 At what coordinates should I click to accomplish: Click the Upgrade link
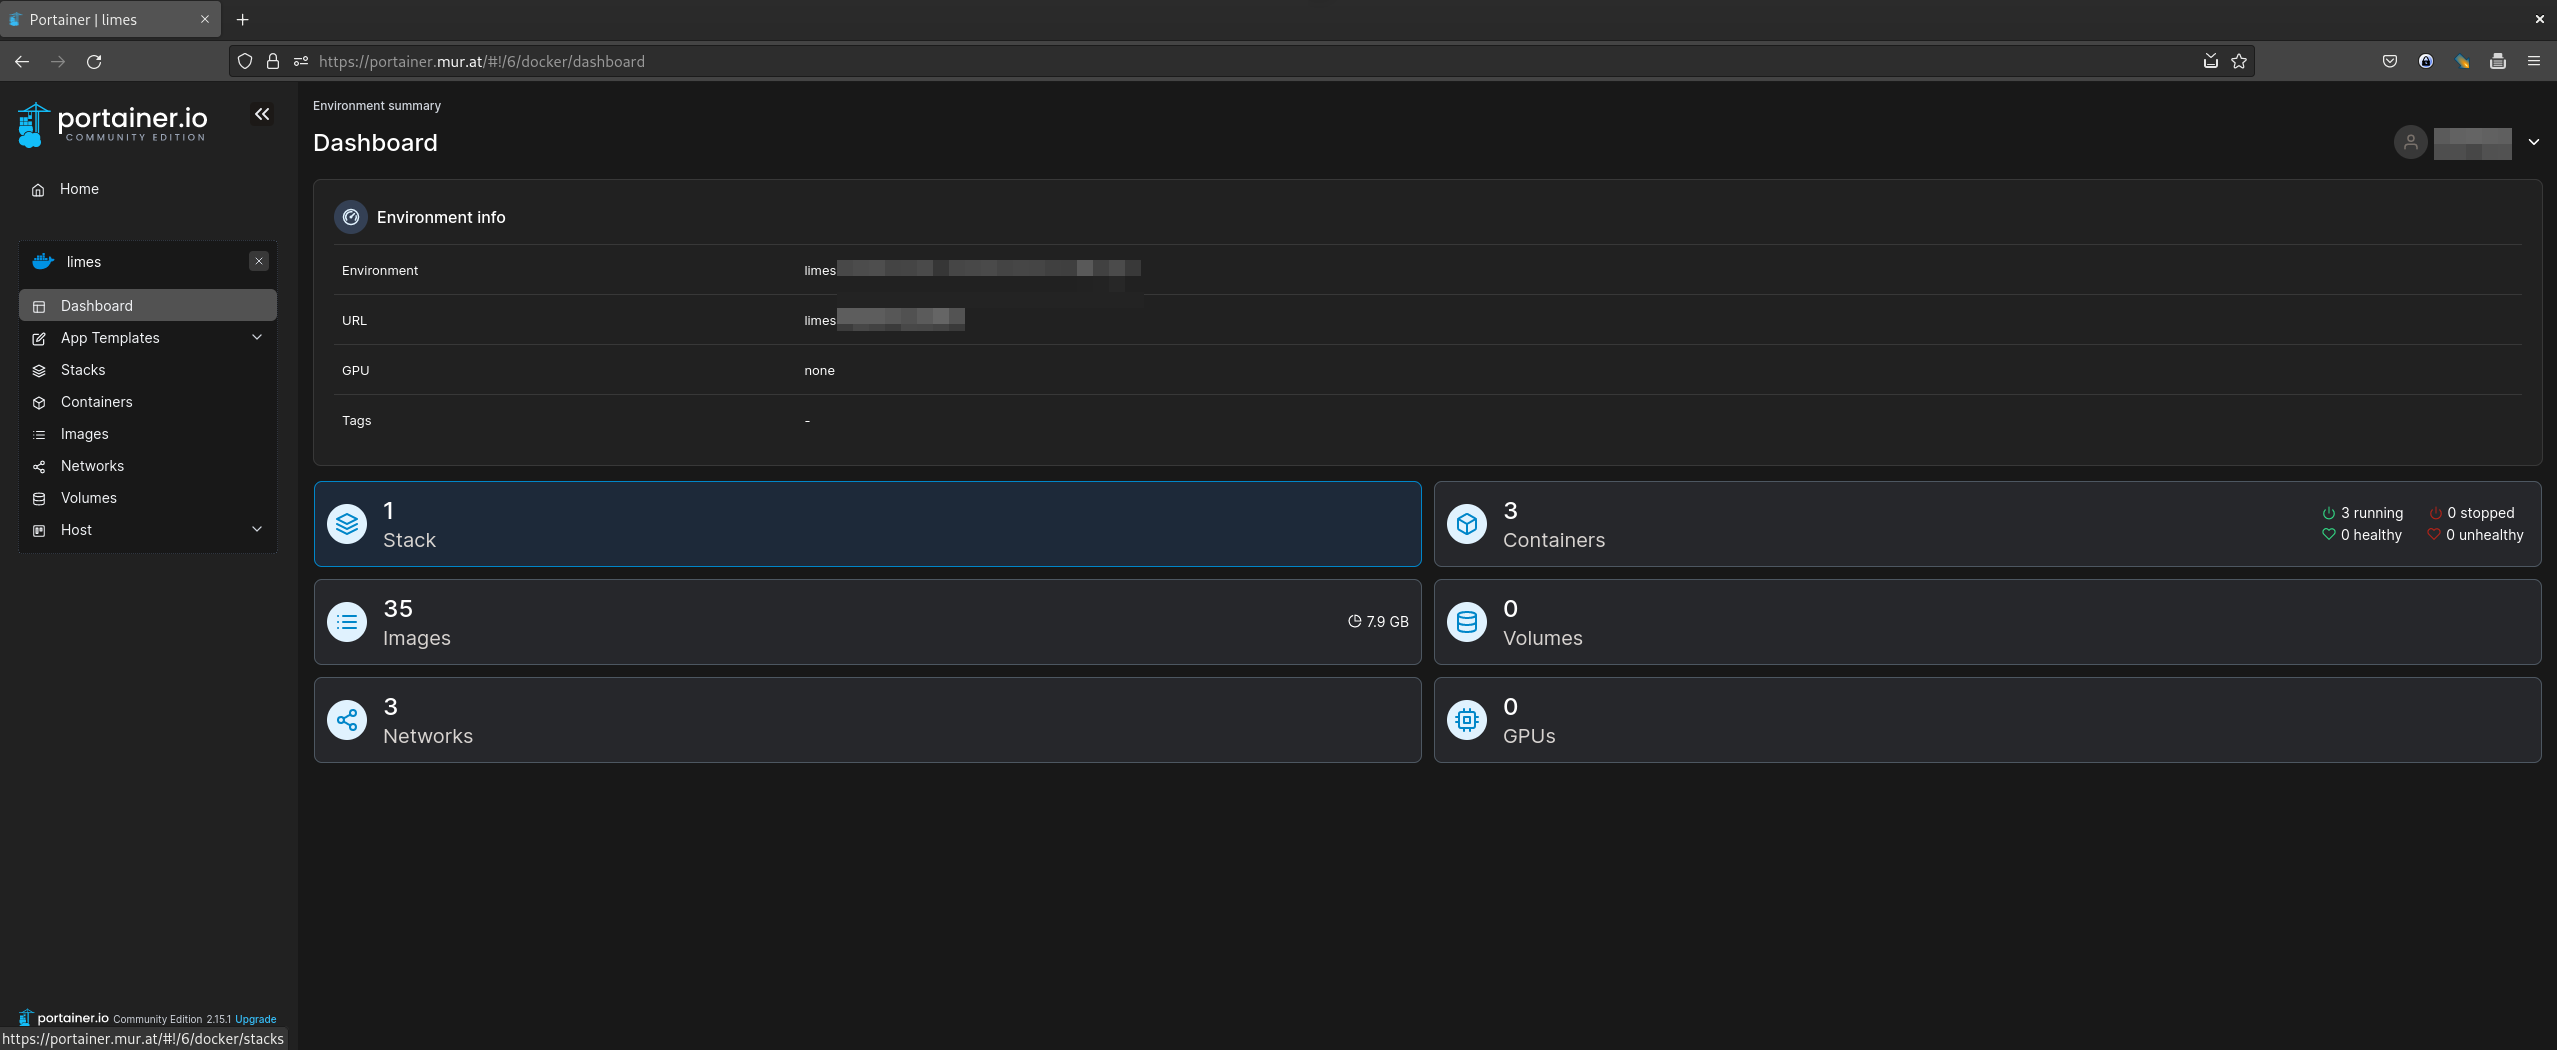click(255, 1019)
